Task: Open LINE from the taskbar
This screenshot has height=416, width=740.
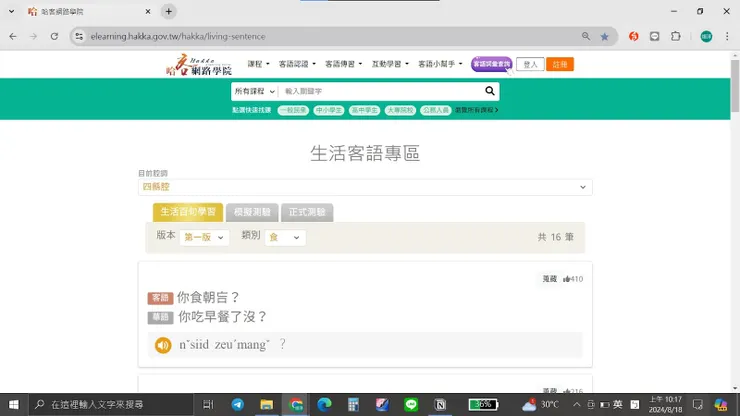Action: [411, 405]
